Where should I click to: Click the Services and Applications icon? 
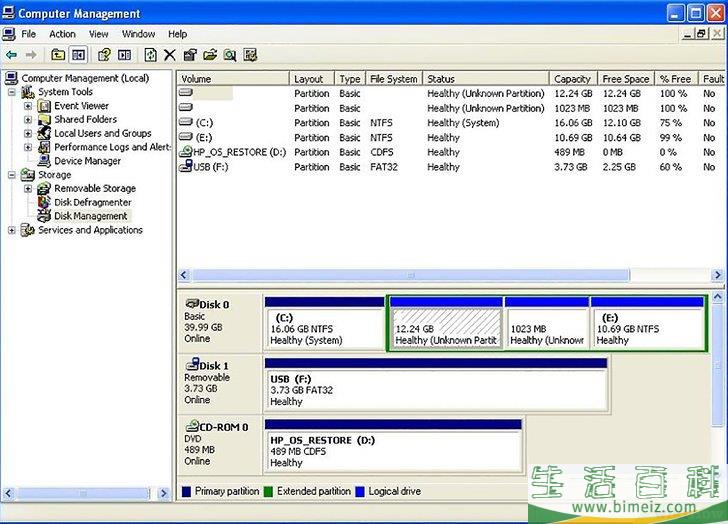pos(28,230)
